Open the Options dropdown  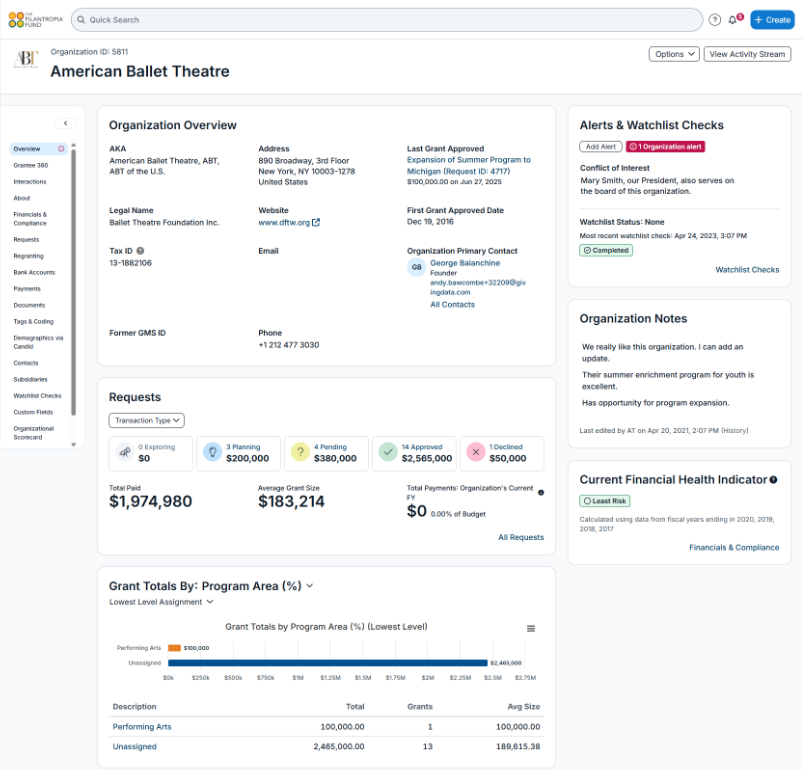pos(674,54)
